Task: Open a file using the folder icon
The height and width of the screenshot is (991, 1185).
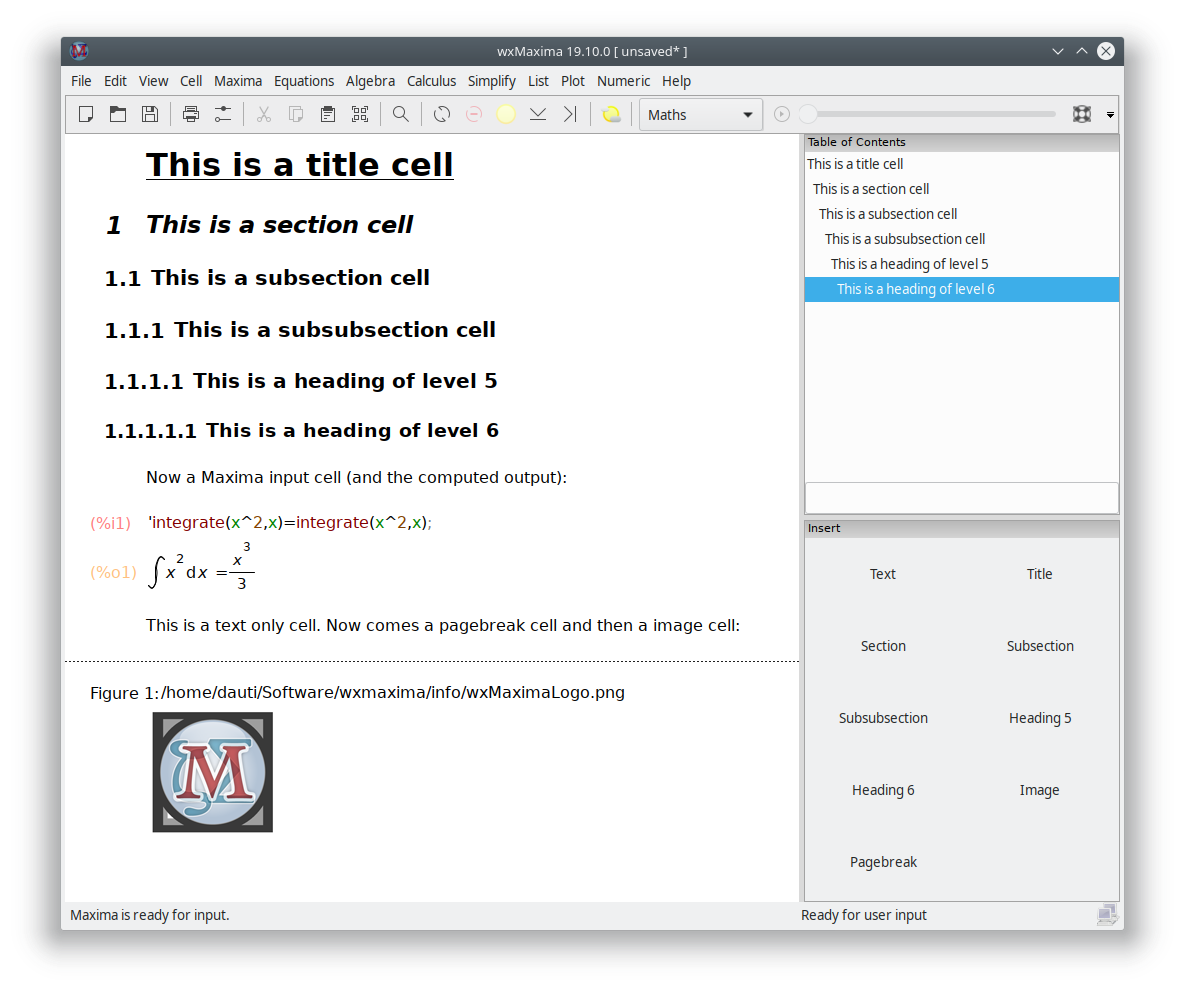Action: (118, 114)
